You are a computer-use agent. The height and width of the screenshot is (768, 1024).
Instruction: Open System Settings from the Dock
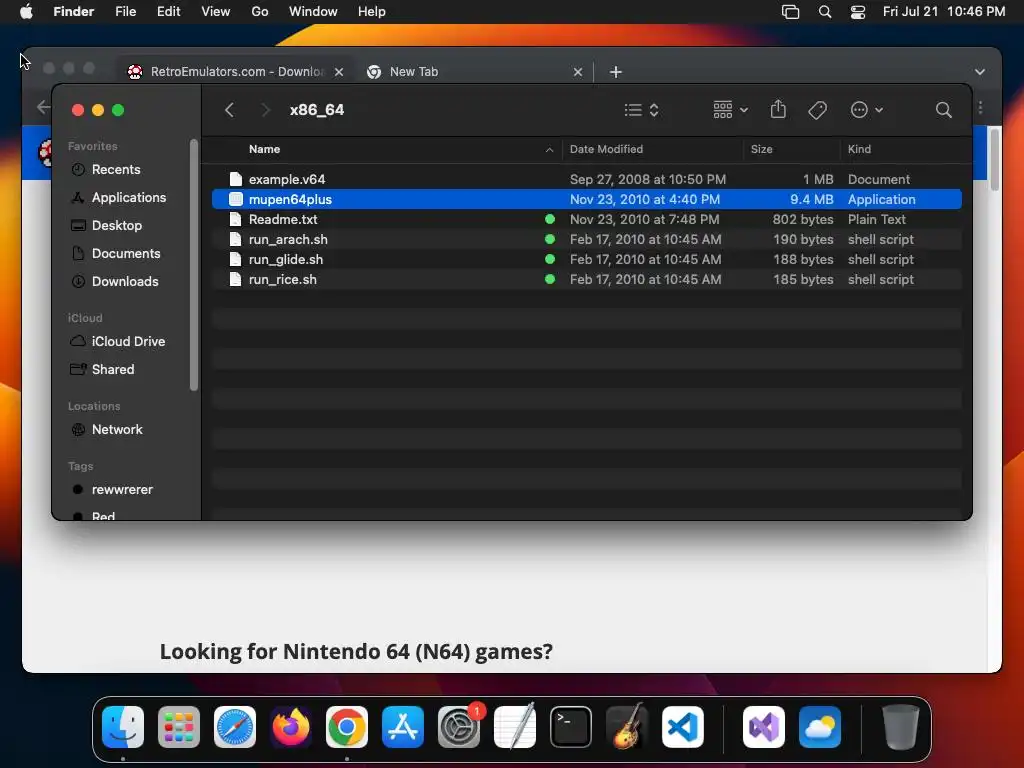pos(459,727)
